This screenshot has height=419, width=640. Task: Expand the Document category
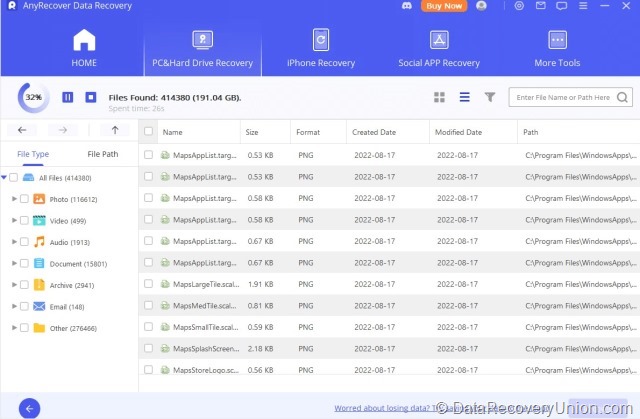14,263
